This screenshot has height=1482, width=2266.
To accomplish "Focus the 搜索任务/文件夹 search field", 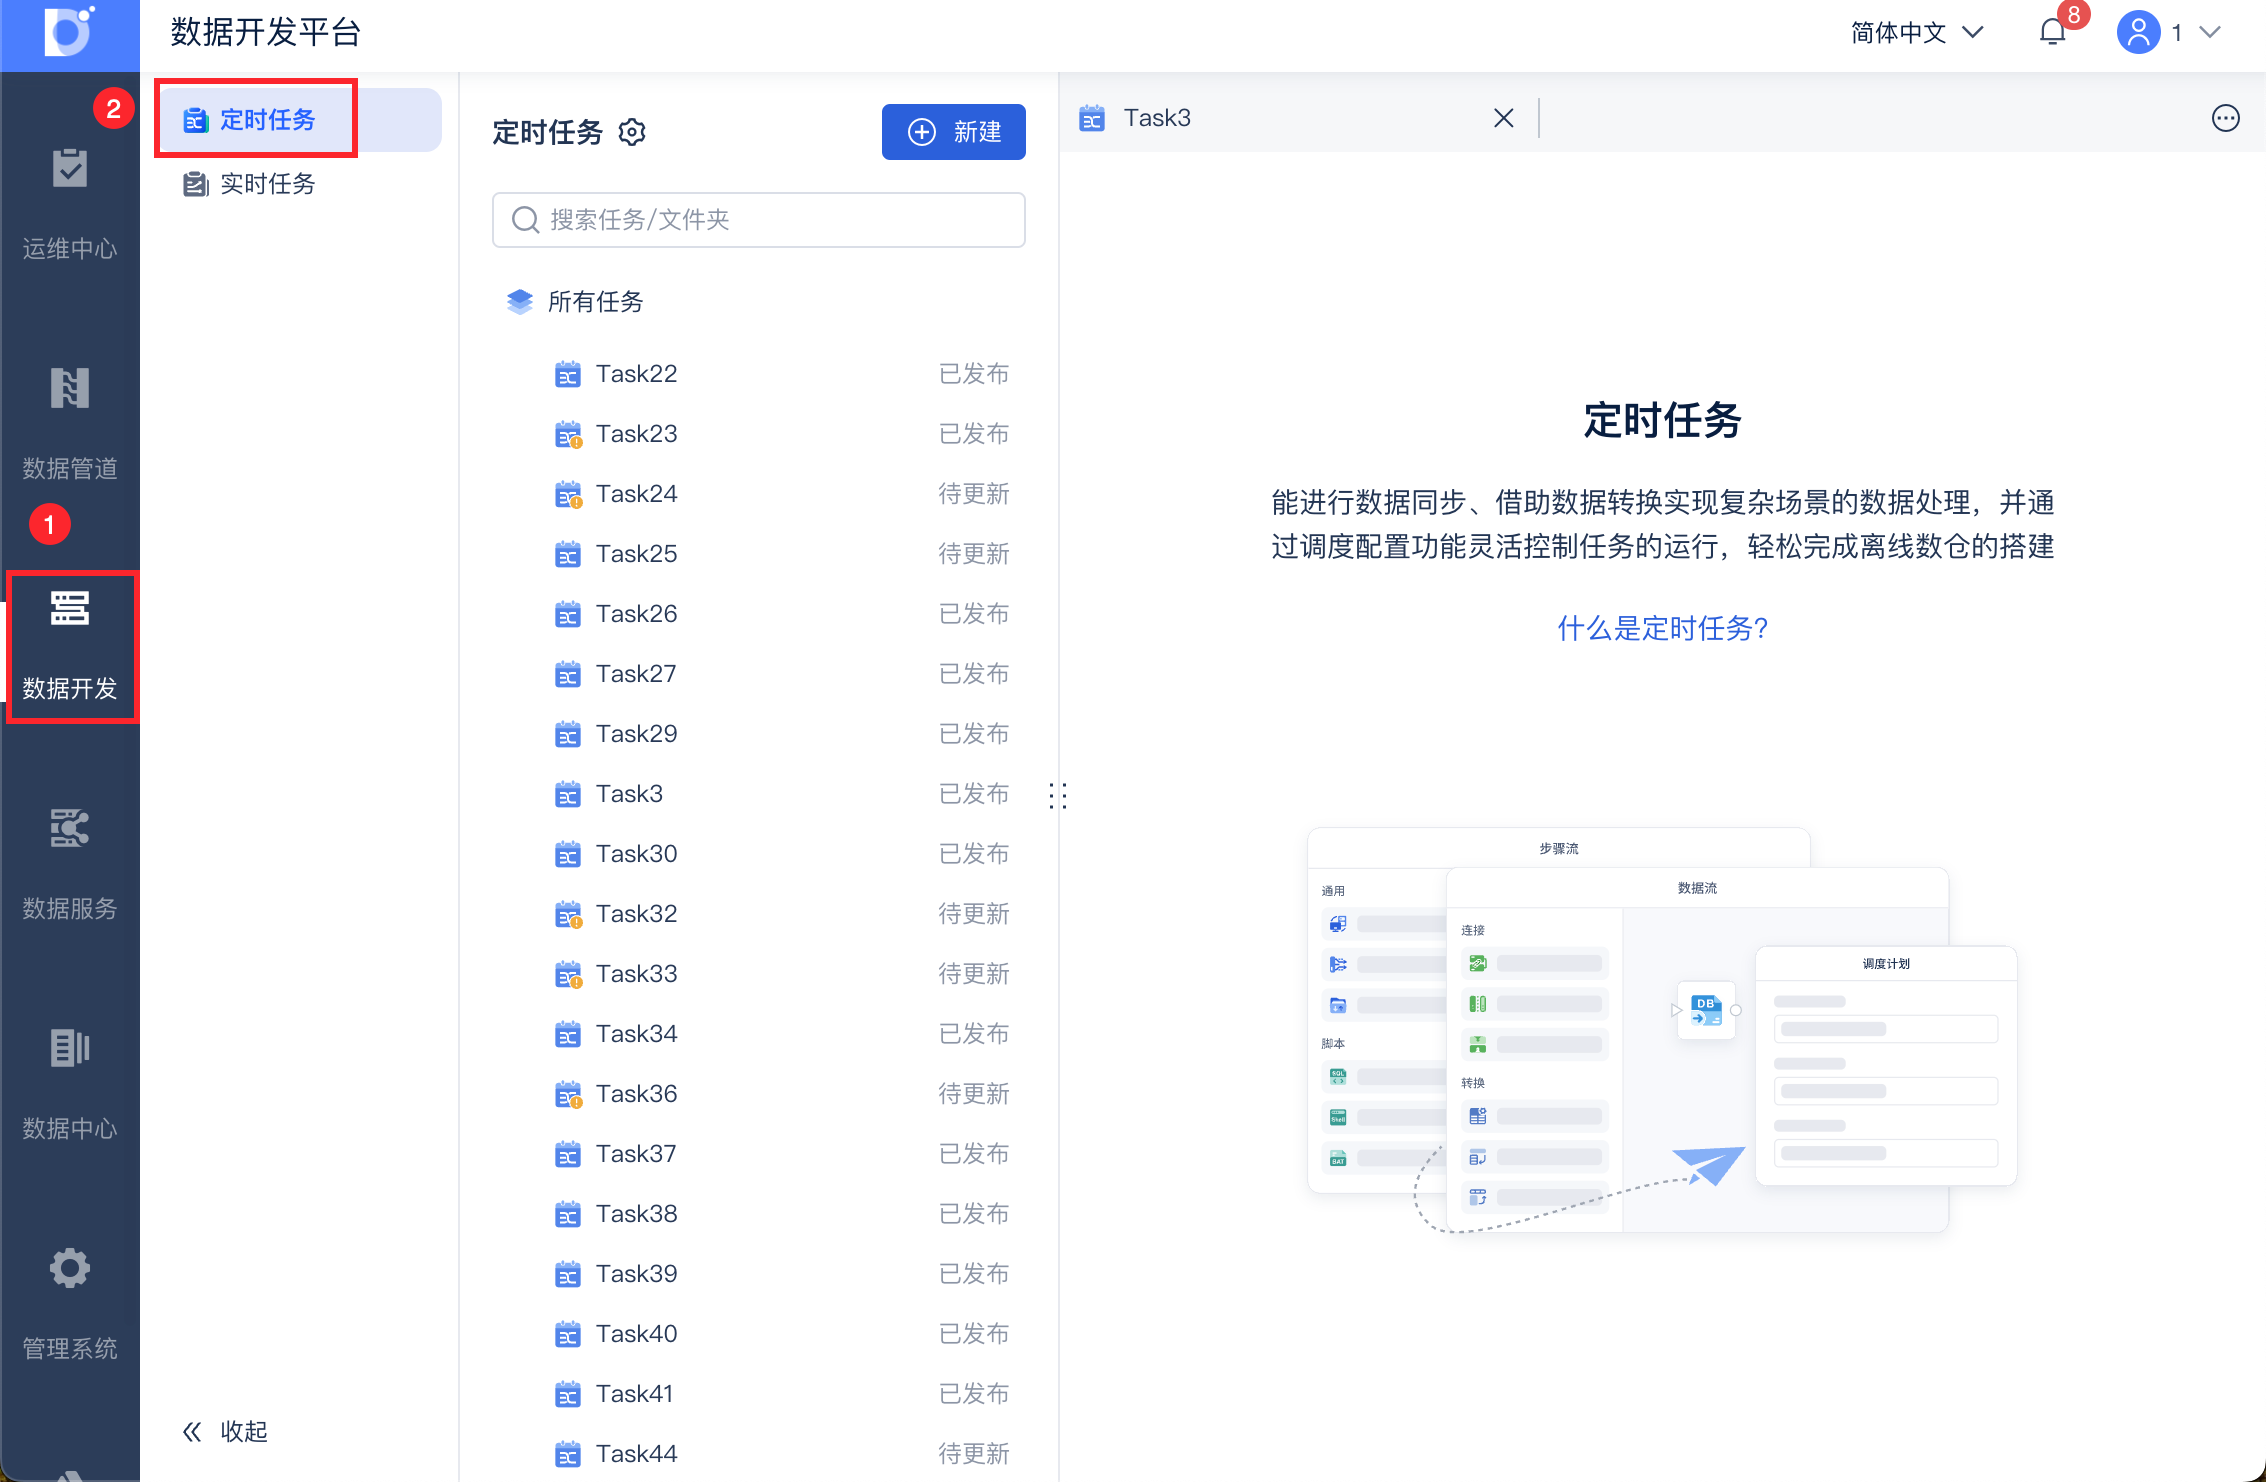I will pyautogui.click(x=758, y=220).
